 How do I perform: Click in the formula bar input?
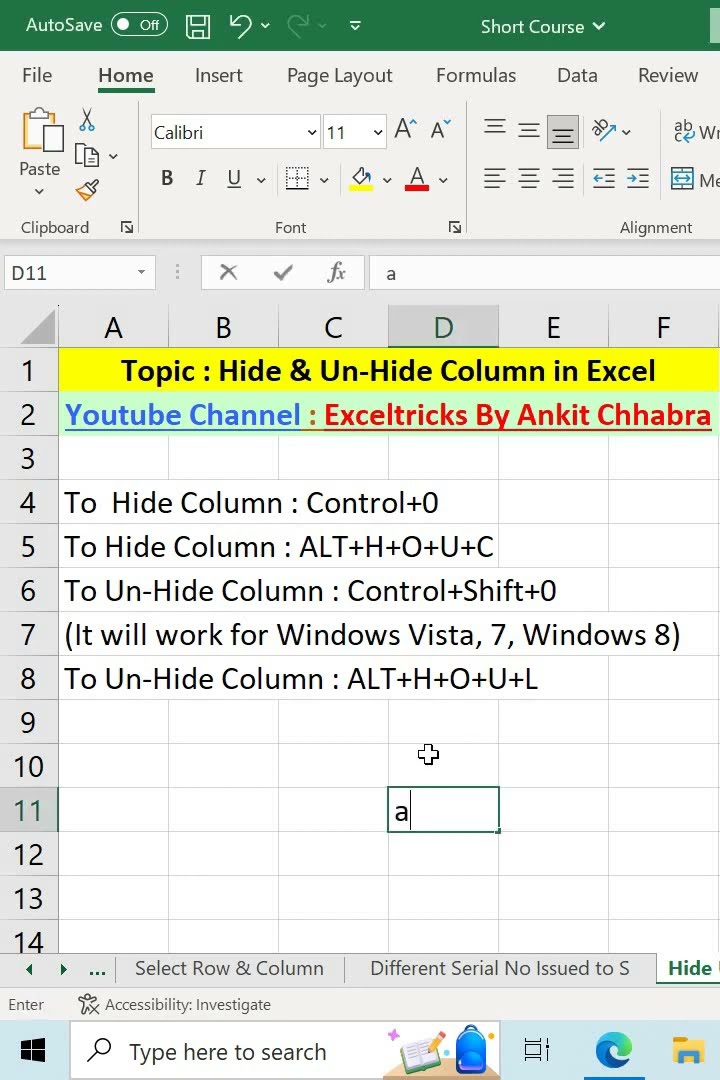pos(544,273)
